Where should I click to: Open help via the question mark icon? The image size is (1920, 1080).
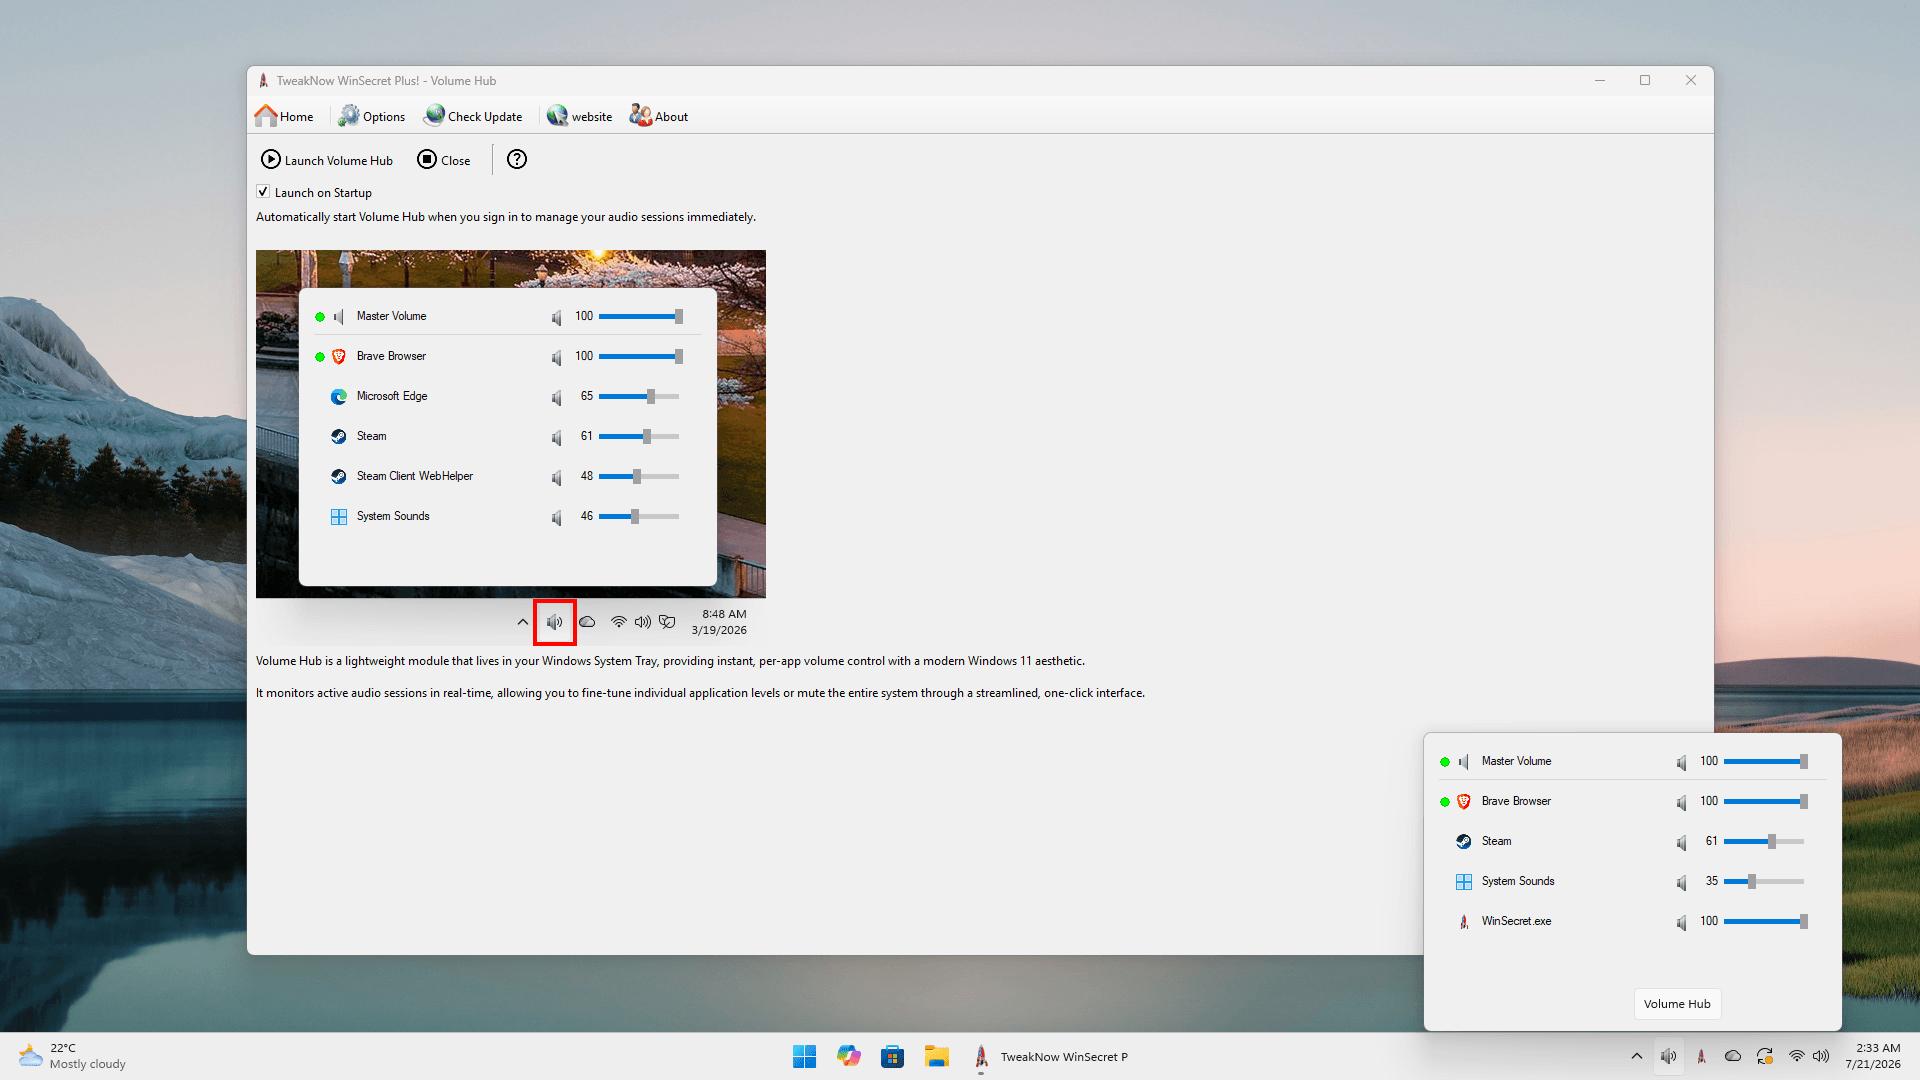[517, 160]
